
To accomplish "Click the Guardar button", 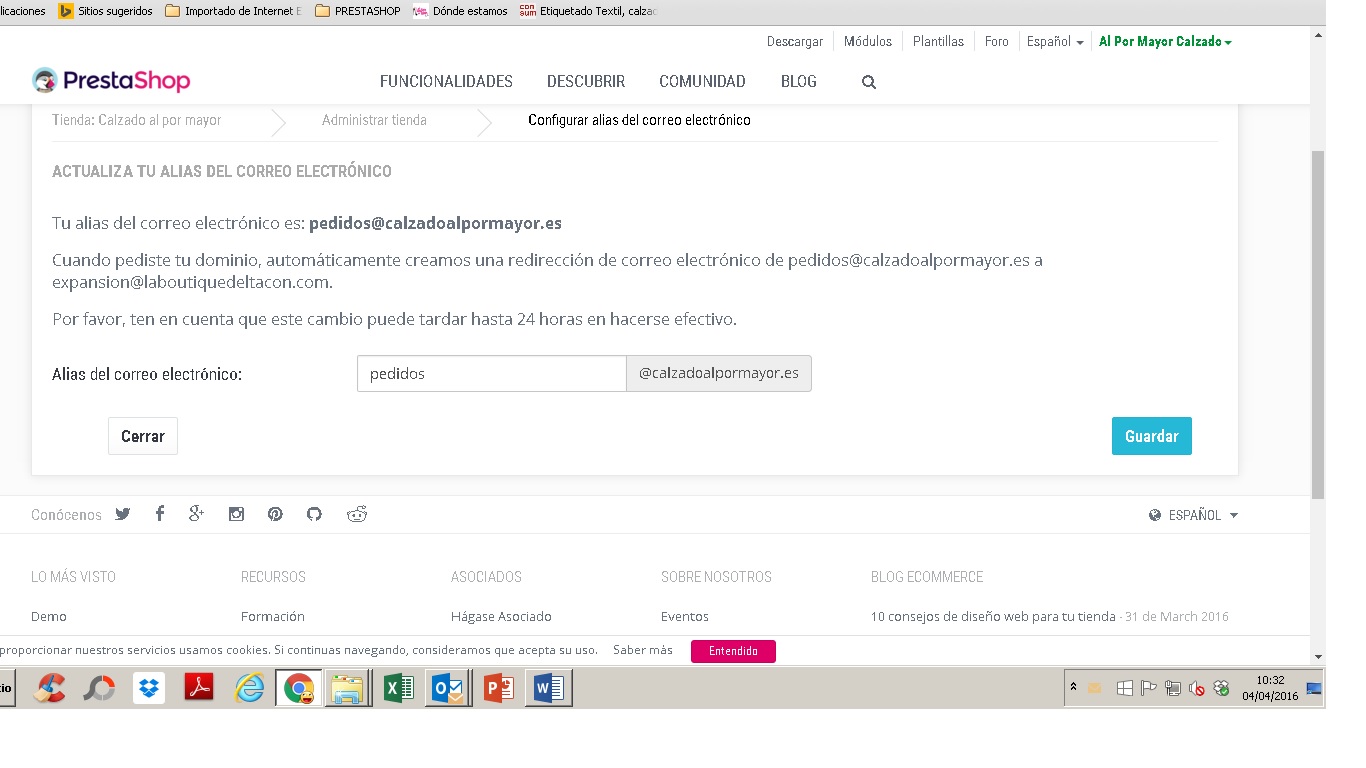I will (x=1152, y=436).
